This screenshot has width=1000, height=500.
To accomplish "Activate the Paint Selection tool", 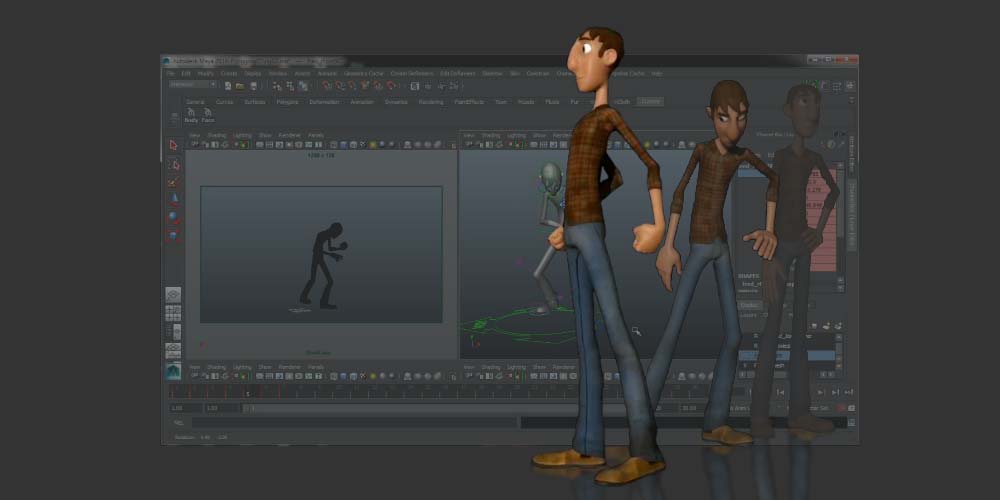I will [x=173, y=181].
